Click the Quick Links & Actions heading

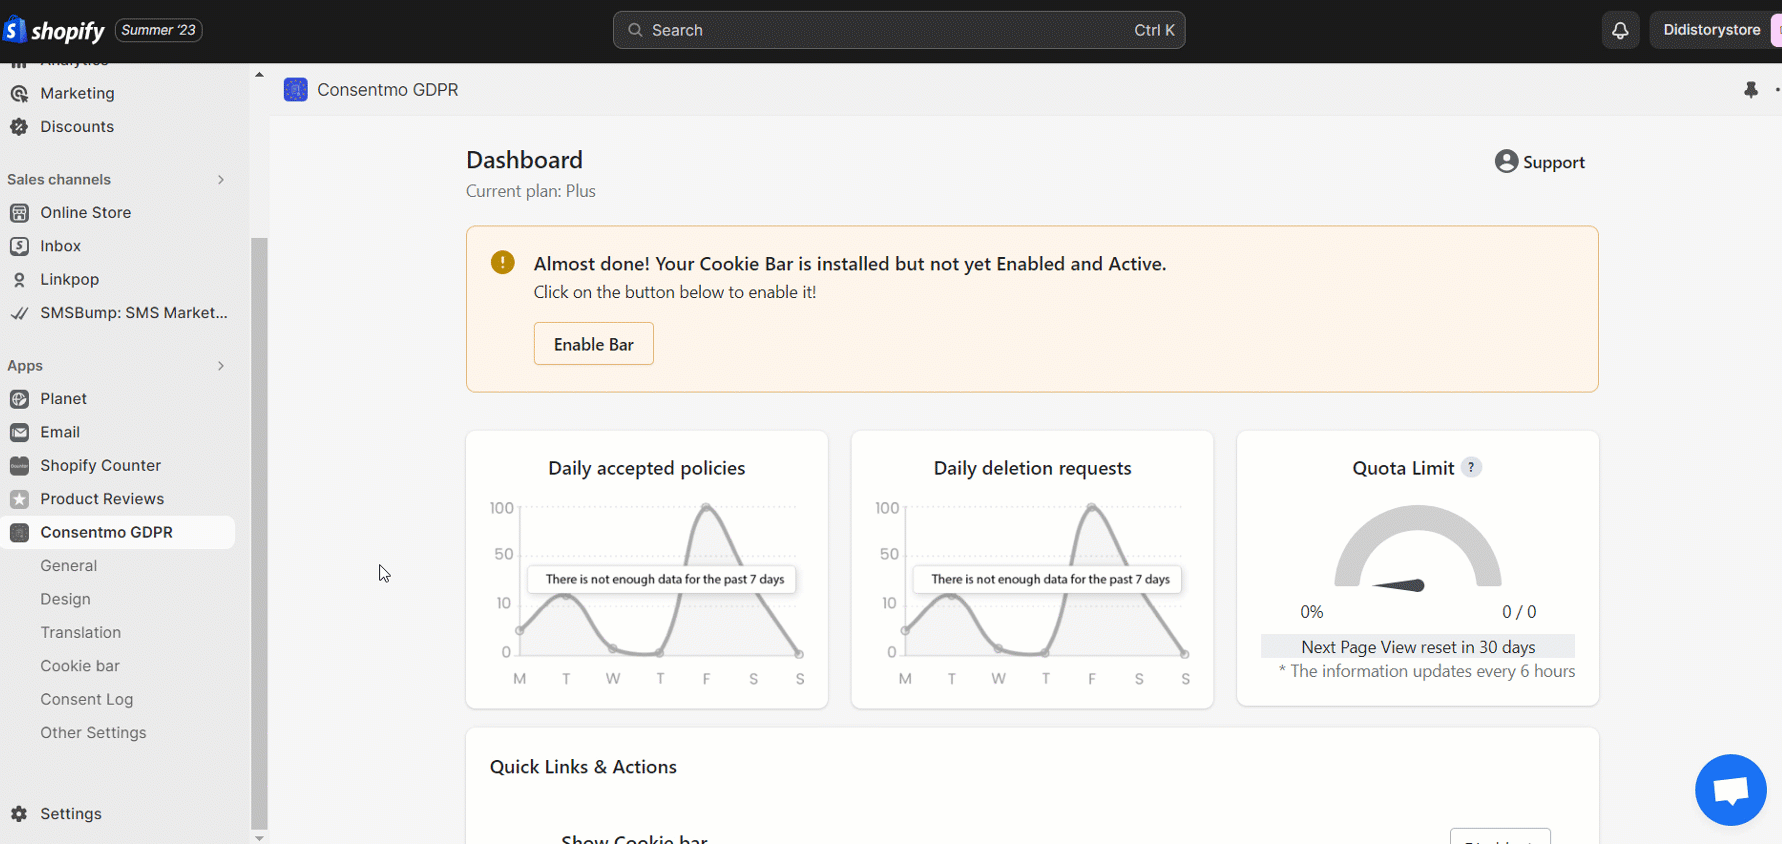click(583, 767)
